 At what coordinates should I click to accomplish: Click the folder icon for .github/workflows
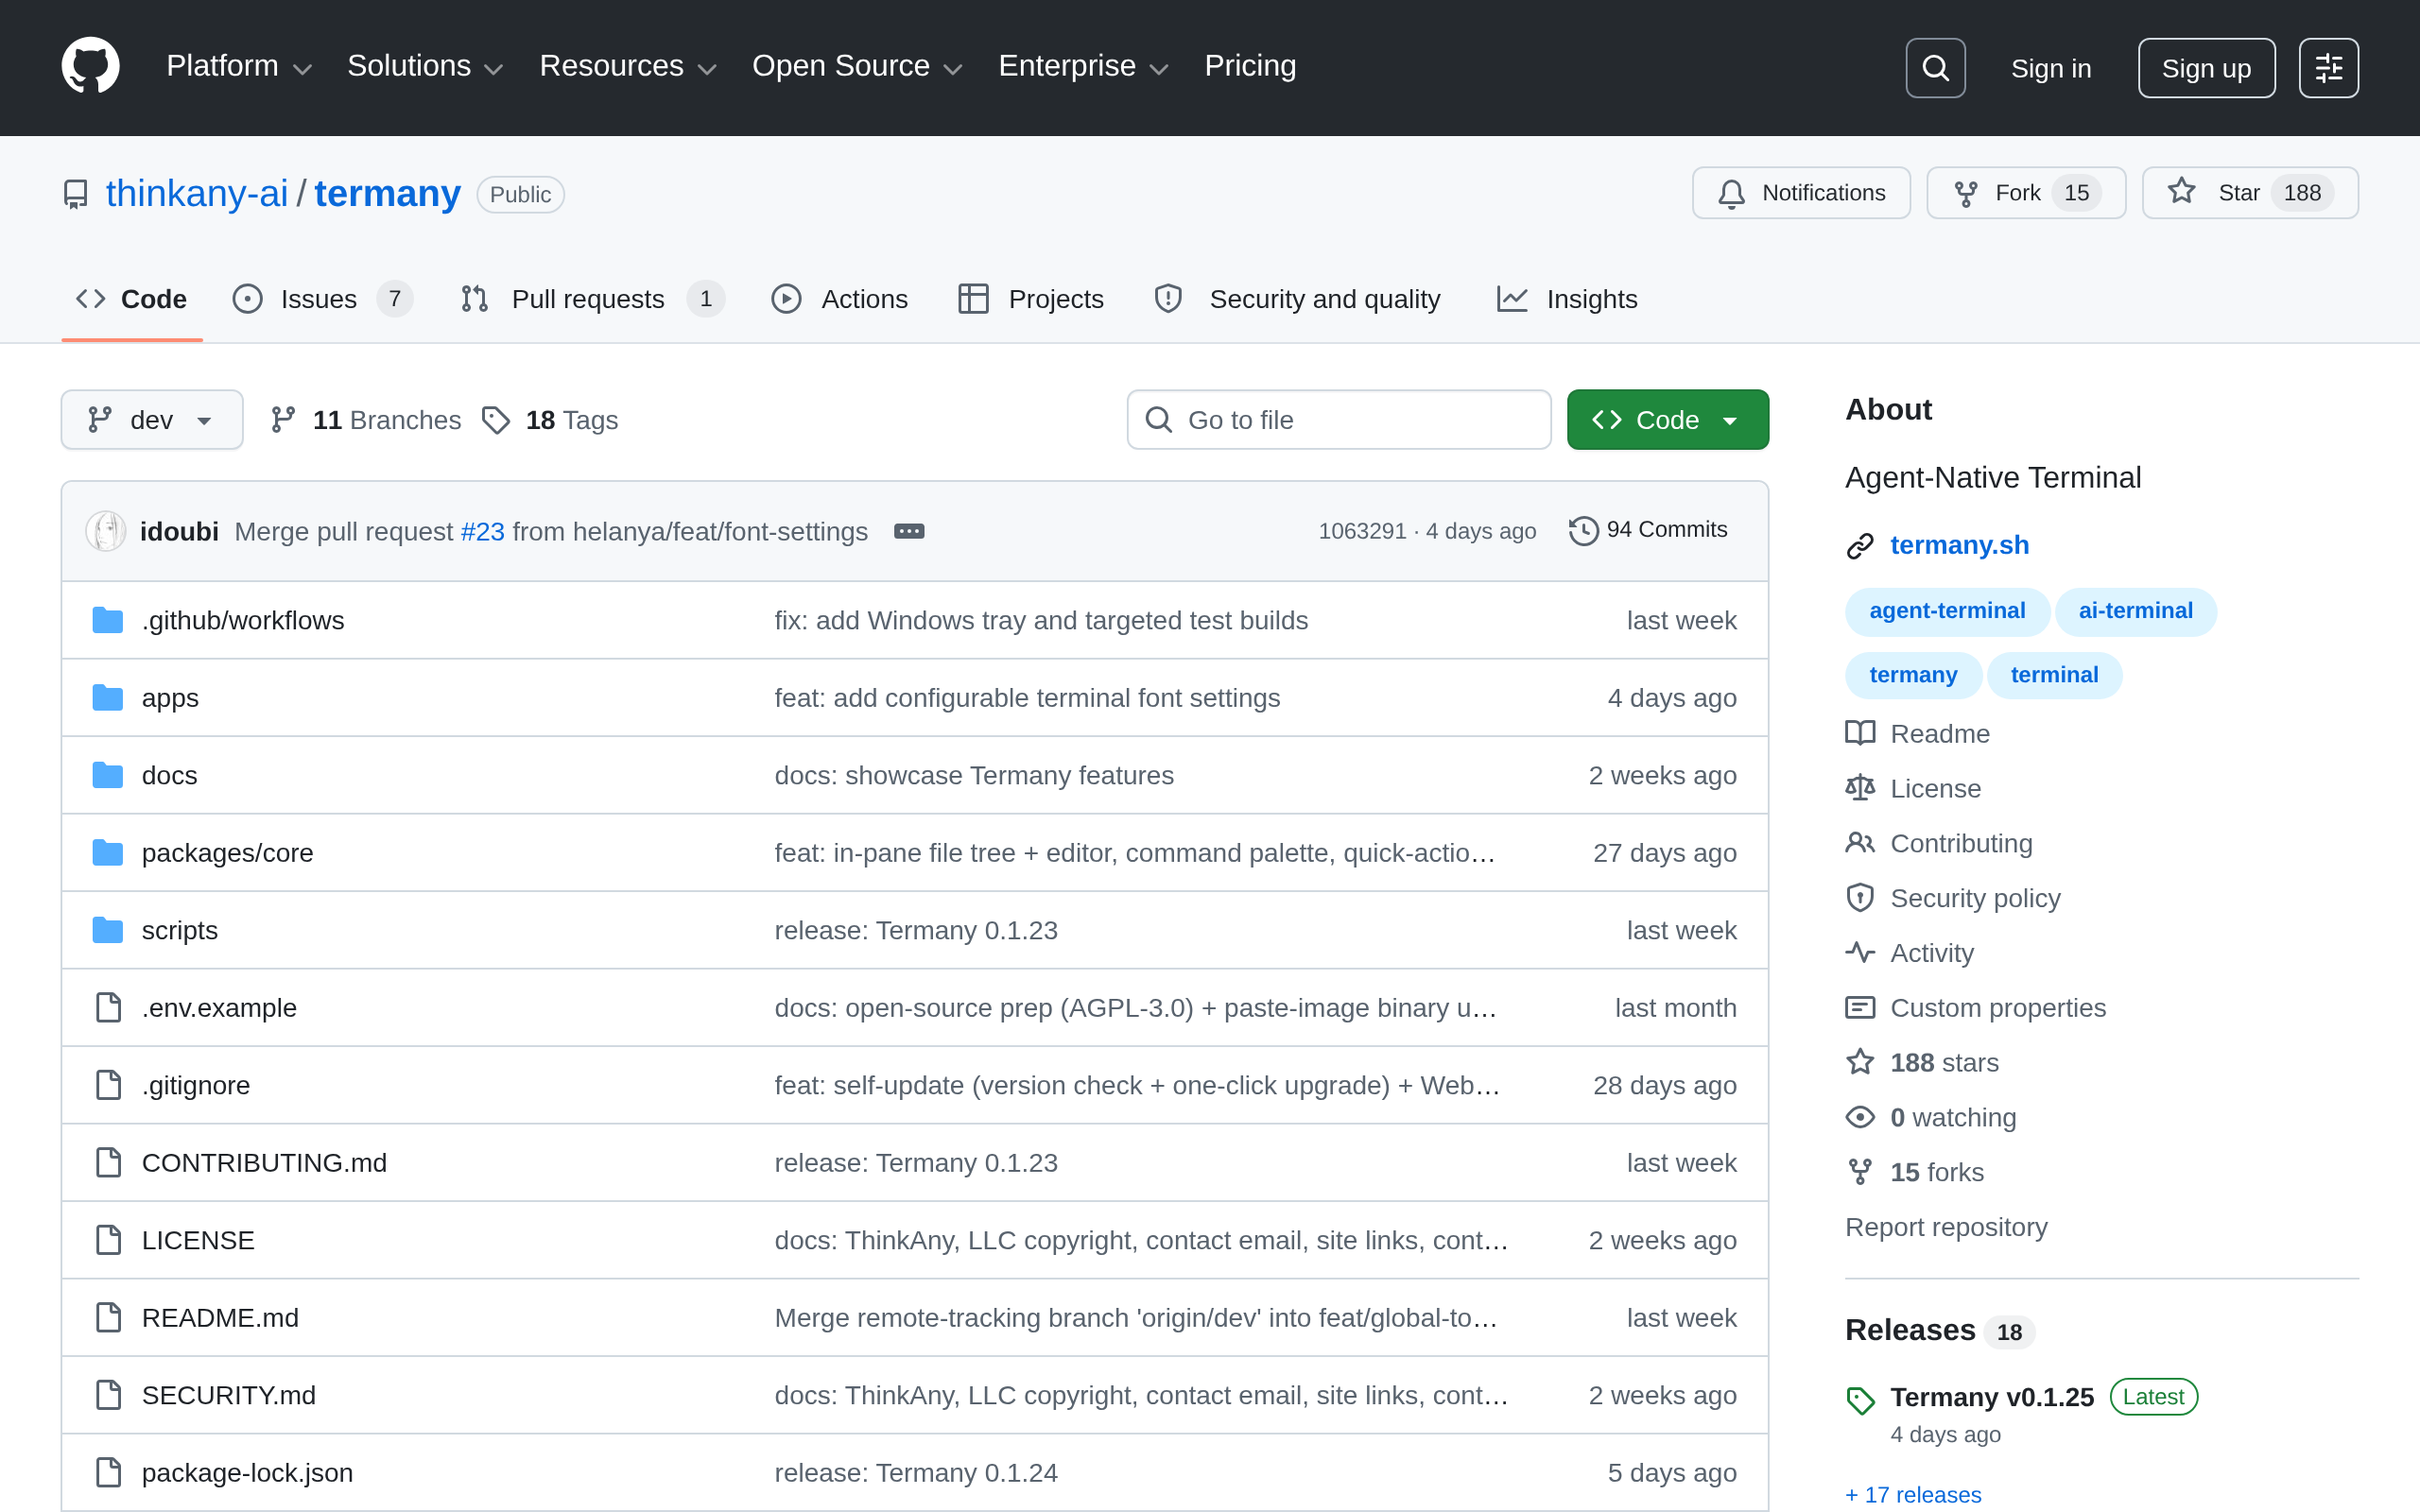(108, 620)
